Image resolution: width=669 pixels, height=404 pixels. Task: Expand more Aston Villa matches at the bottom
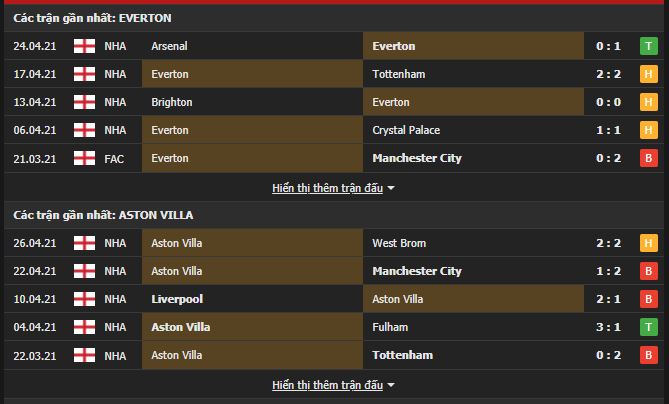333,385
